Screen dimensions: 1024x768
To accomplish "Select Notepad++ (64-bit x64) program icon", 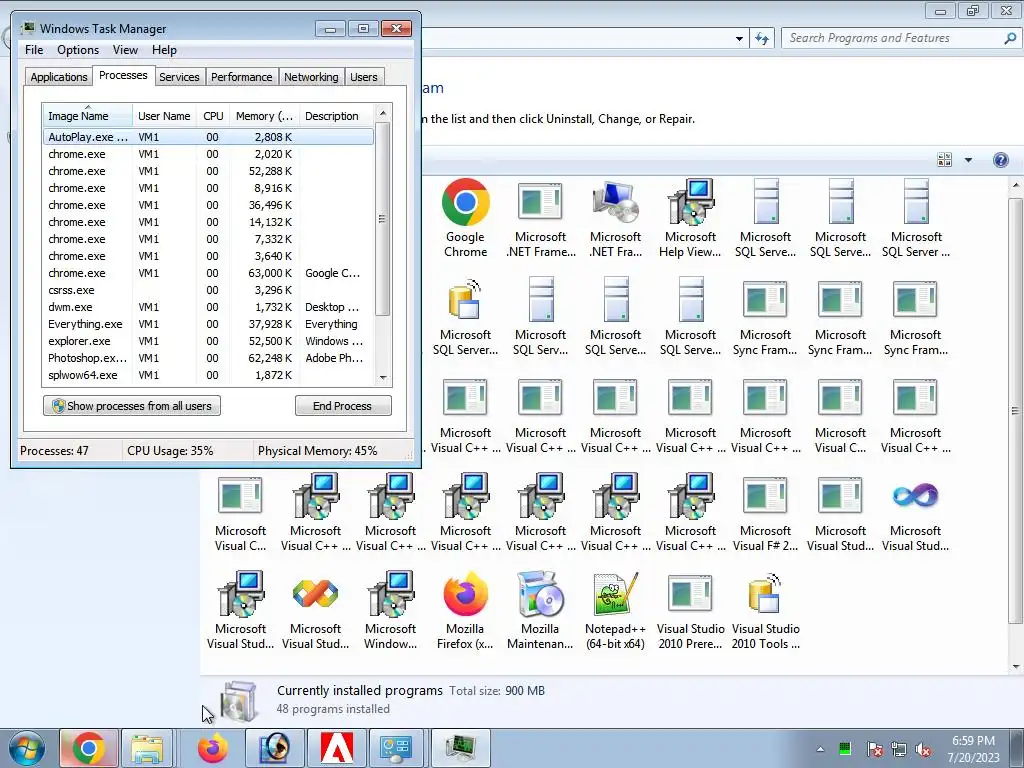I will [x=615, y=611].
